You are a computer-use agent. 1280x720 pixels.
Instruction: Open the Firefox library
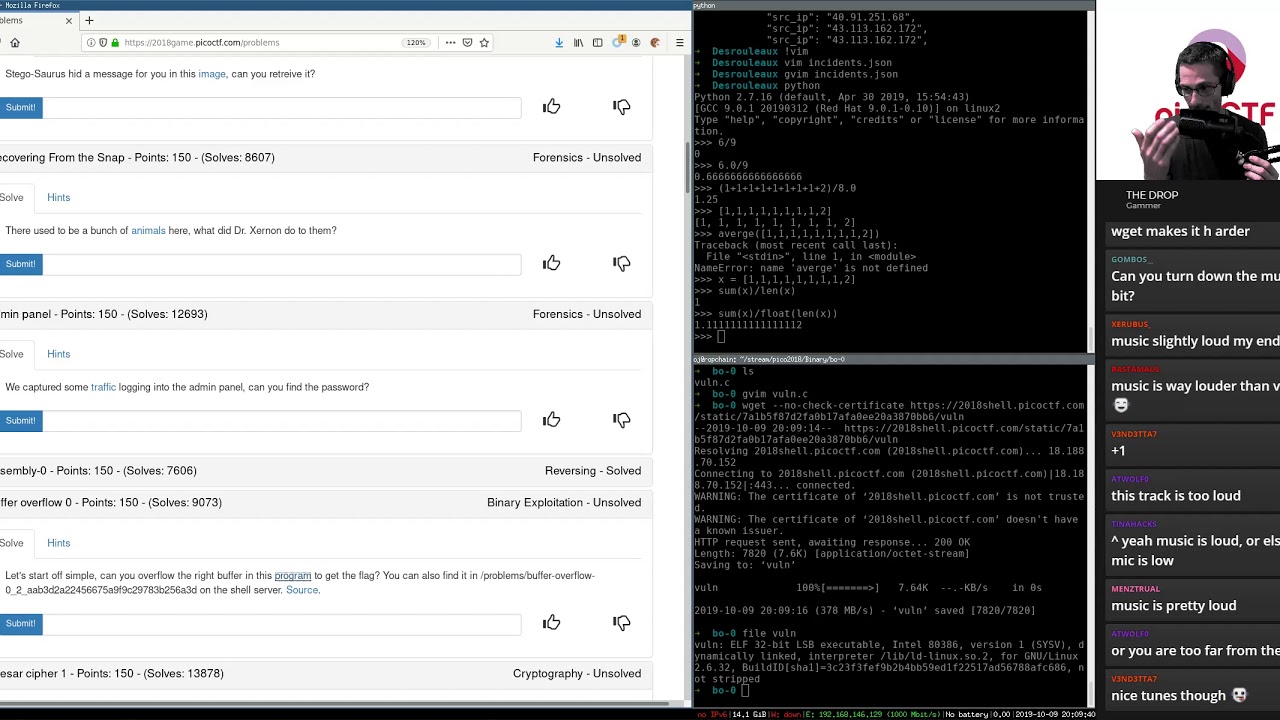[x=578, y=43]
